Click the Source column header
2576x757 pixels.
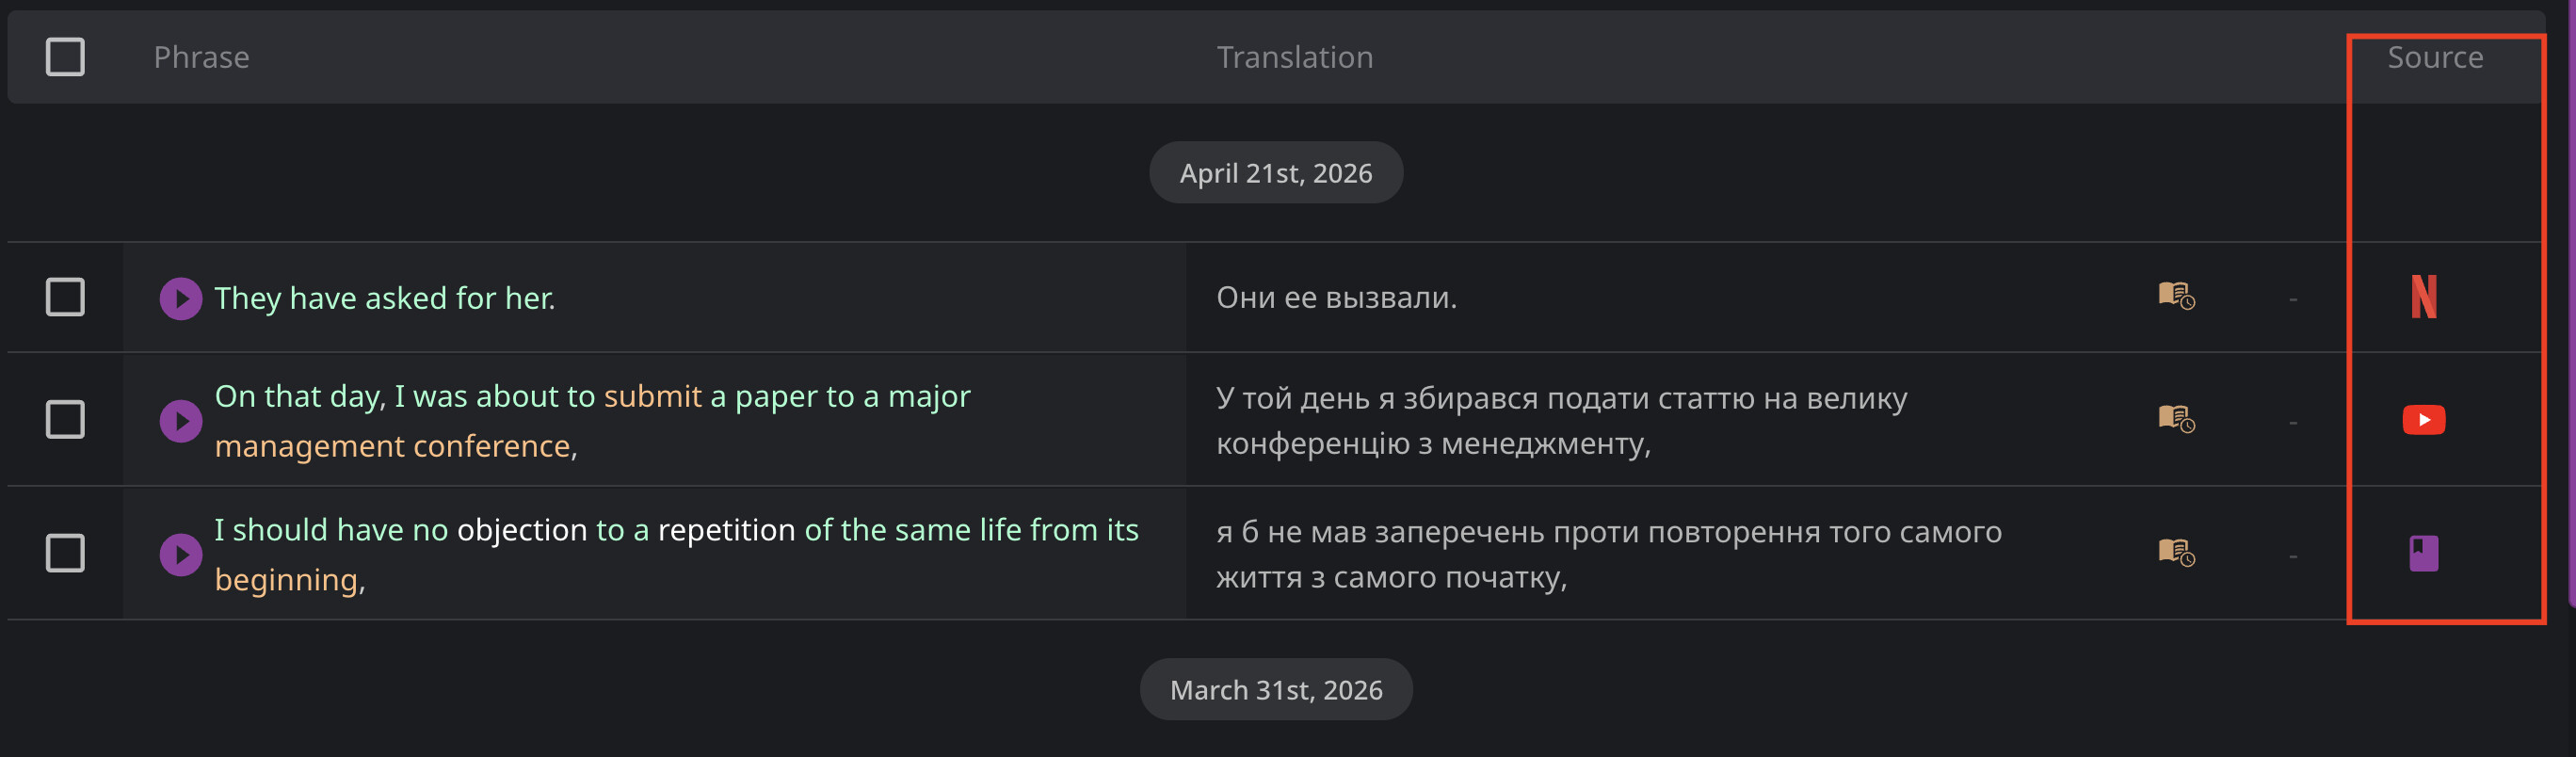pyautogui.click(x=2435, y=57)
